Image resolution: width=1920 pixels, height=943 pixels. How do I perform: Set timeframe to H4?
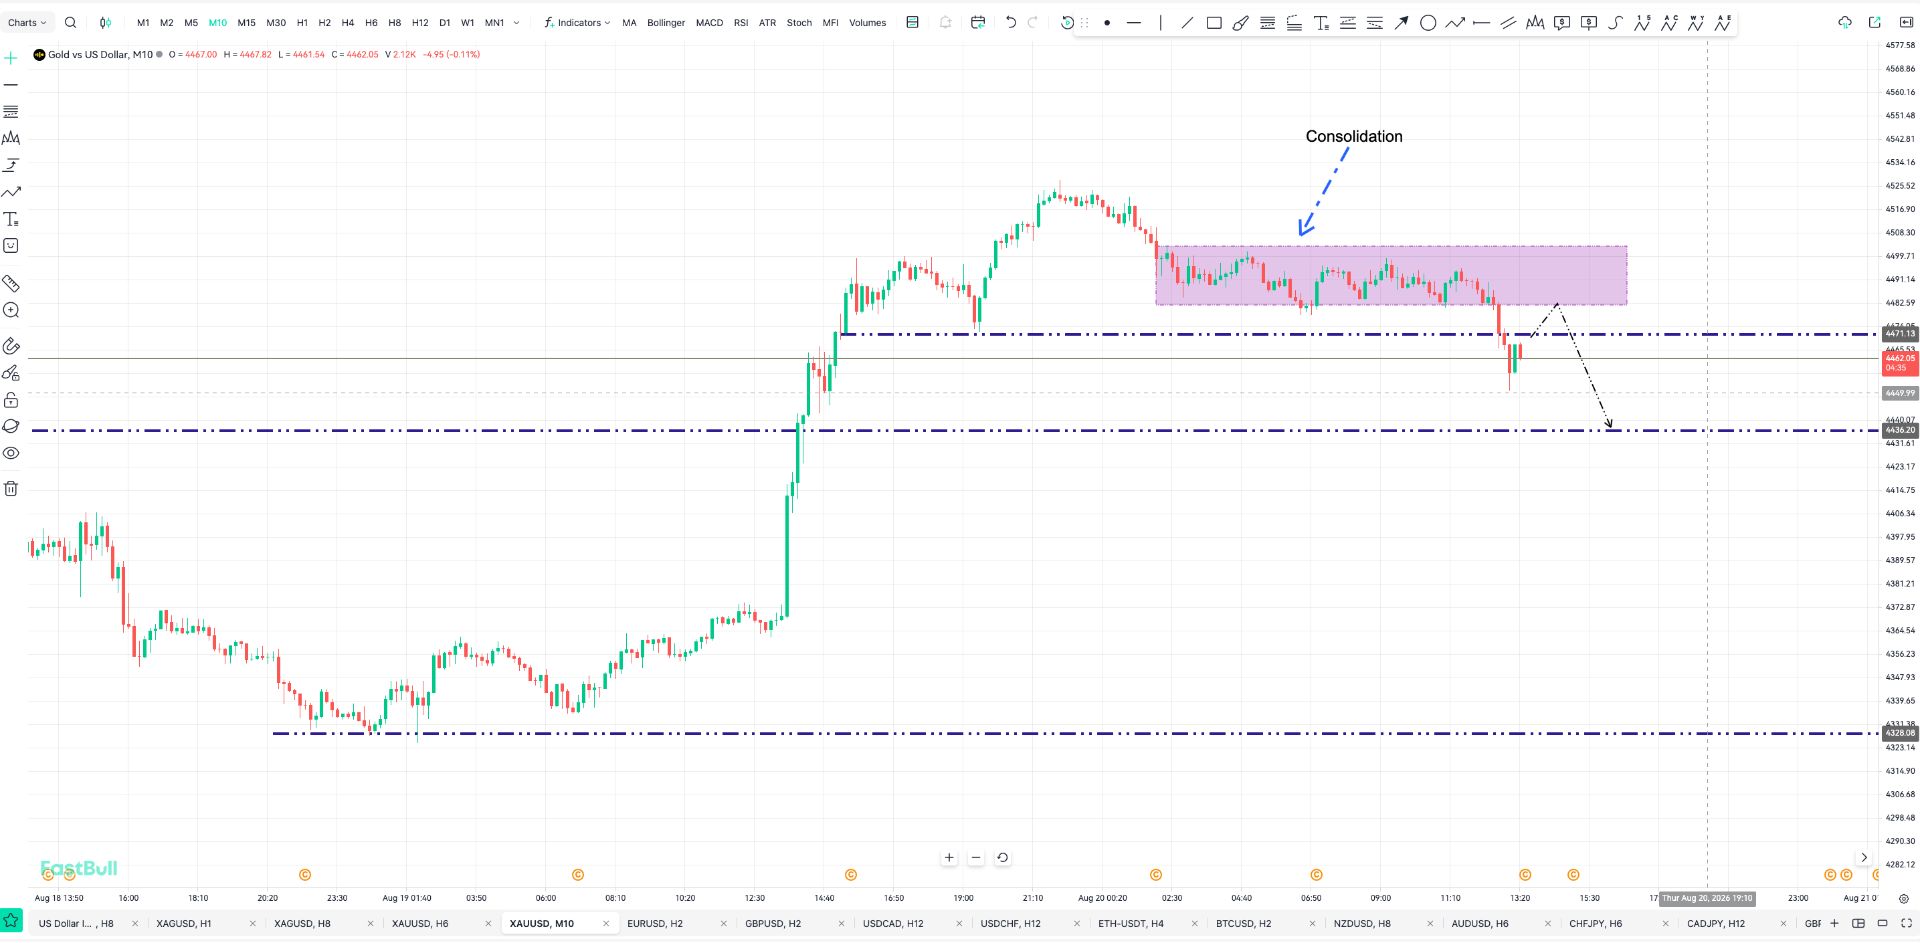coord(348,22)
